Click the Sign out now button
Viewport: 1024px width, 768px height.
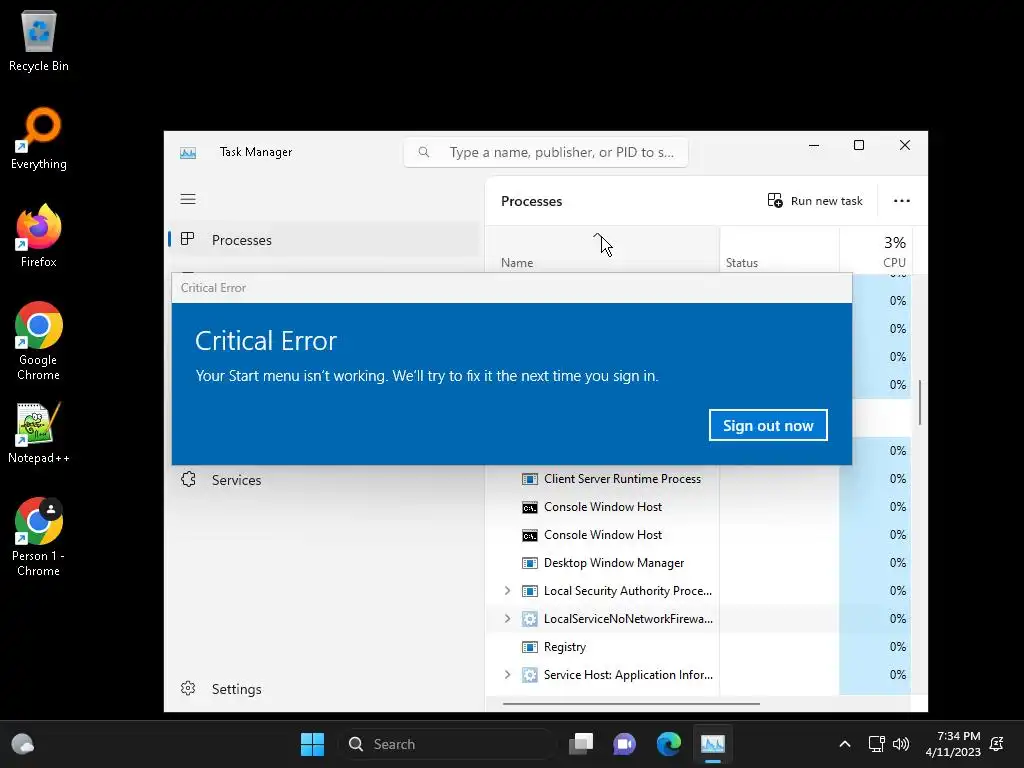[768, 425]
